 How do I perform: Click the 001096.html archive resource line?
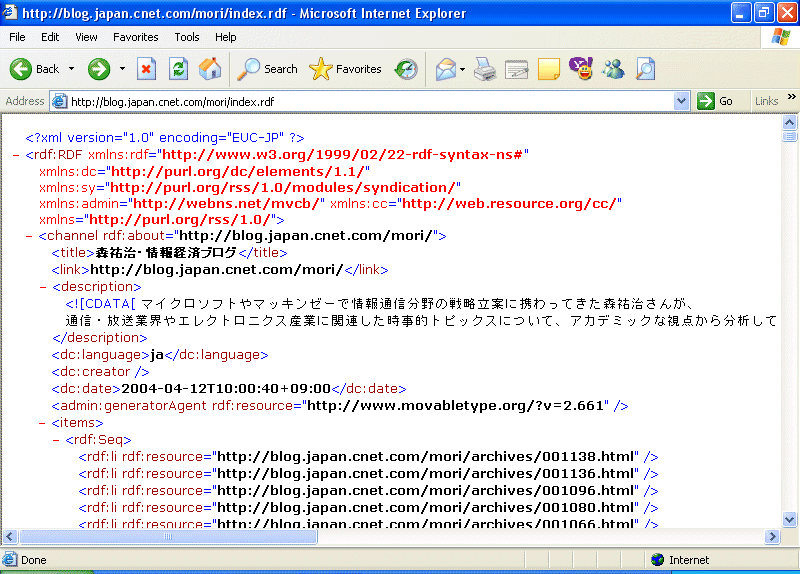(368, 491)
